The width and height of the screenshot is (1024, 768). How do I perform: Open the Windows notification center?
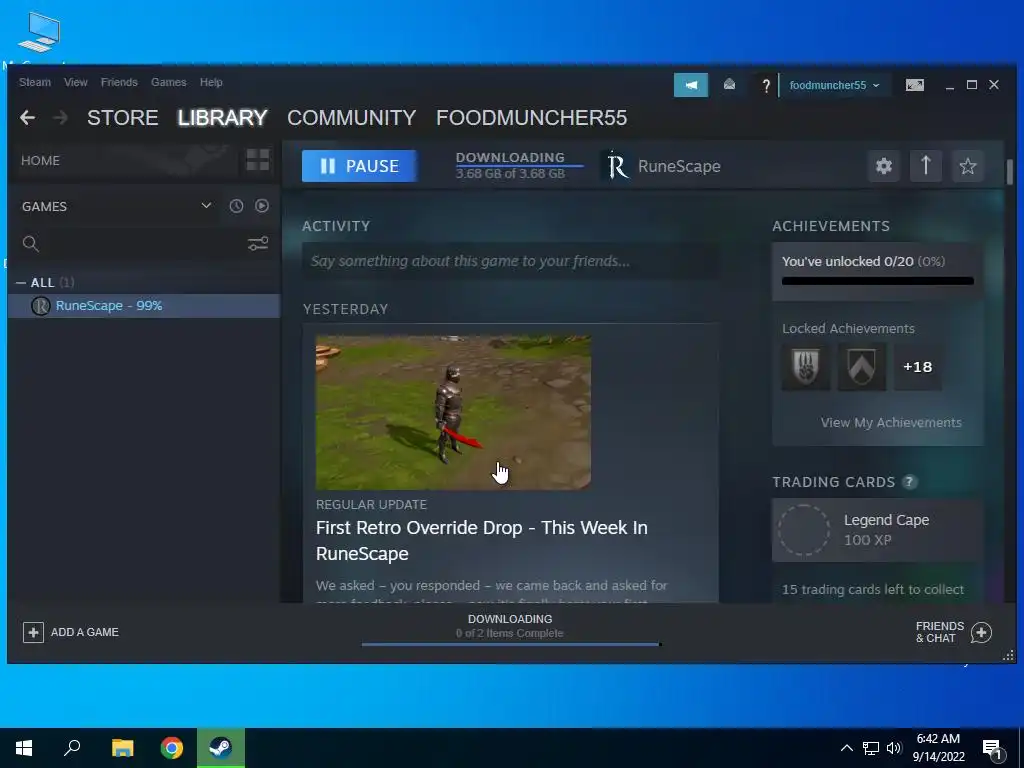(993, 750)
